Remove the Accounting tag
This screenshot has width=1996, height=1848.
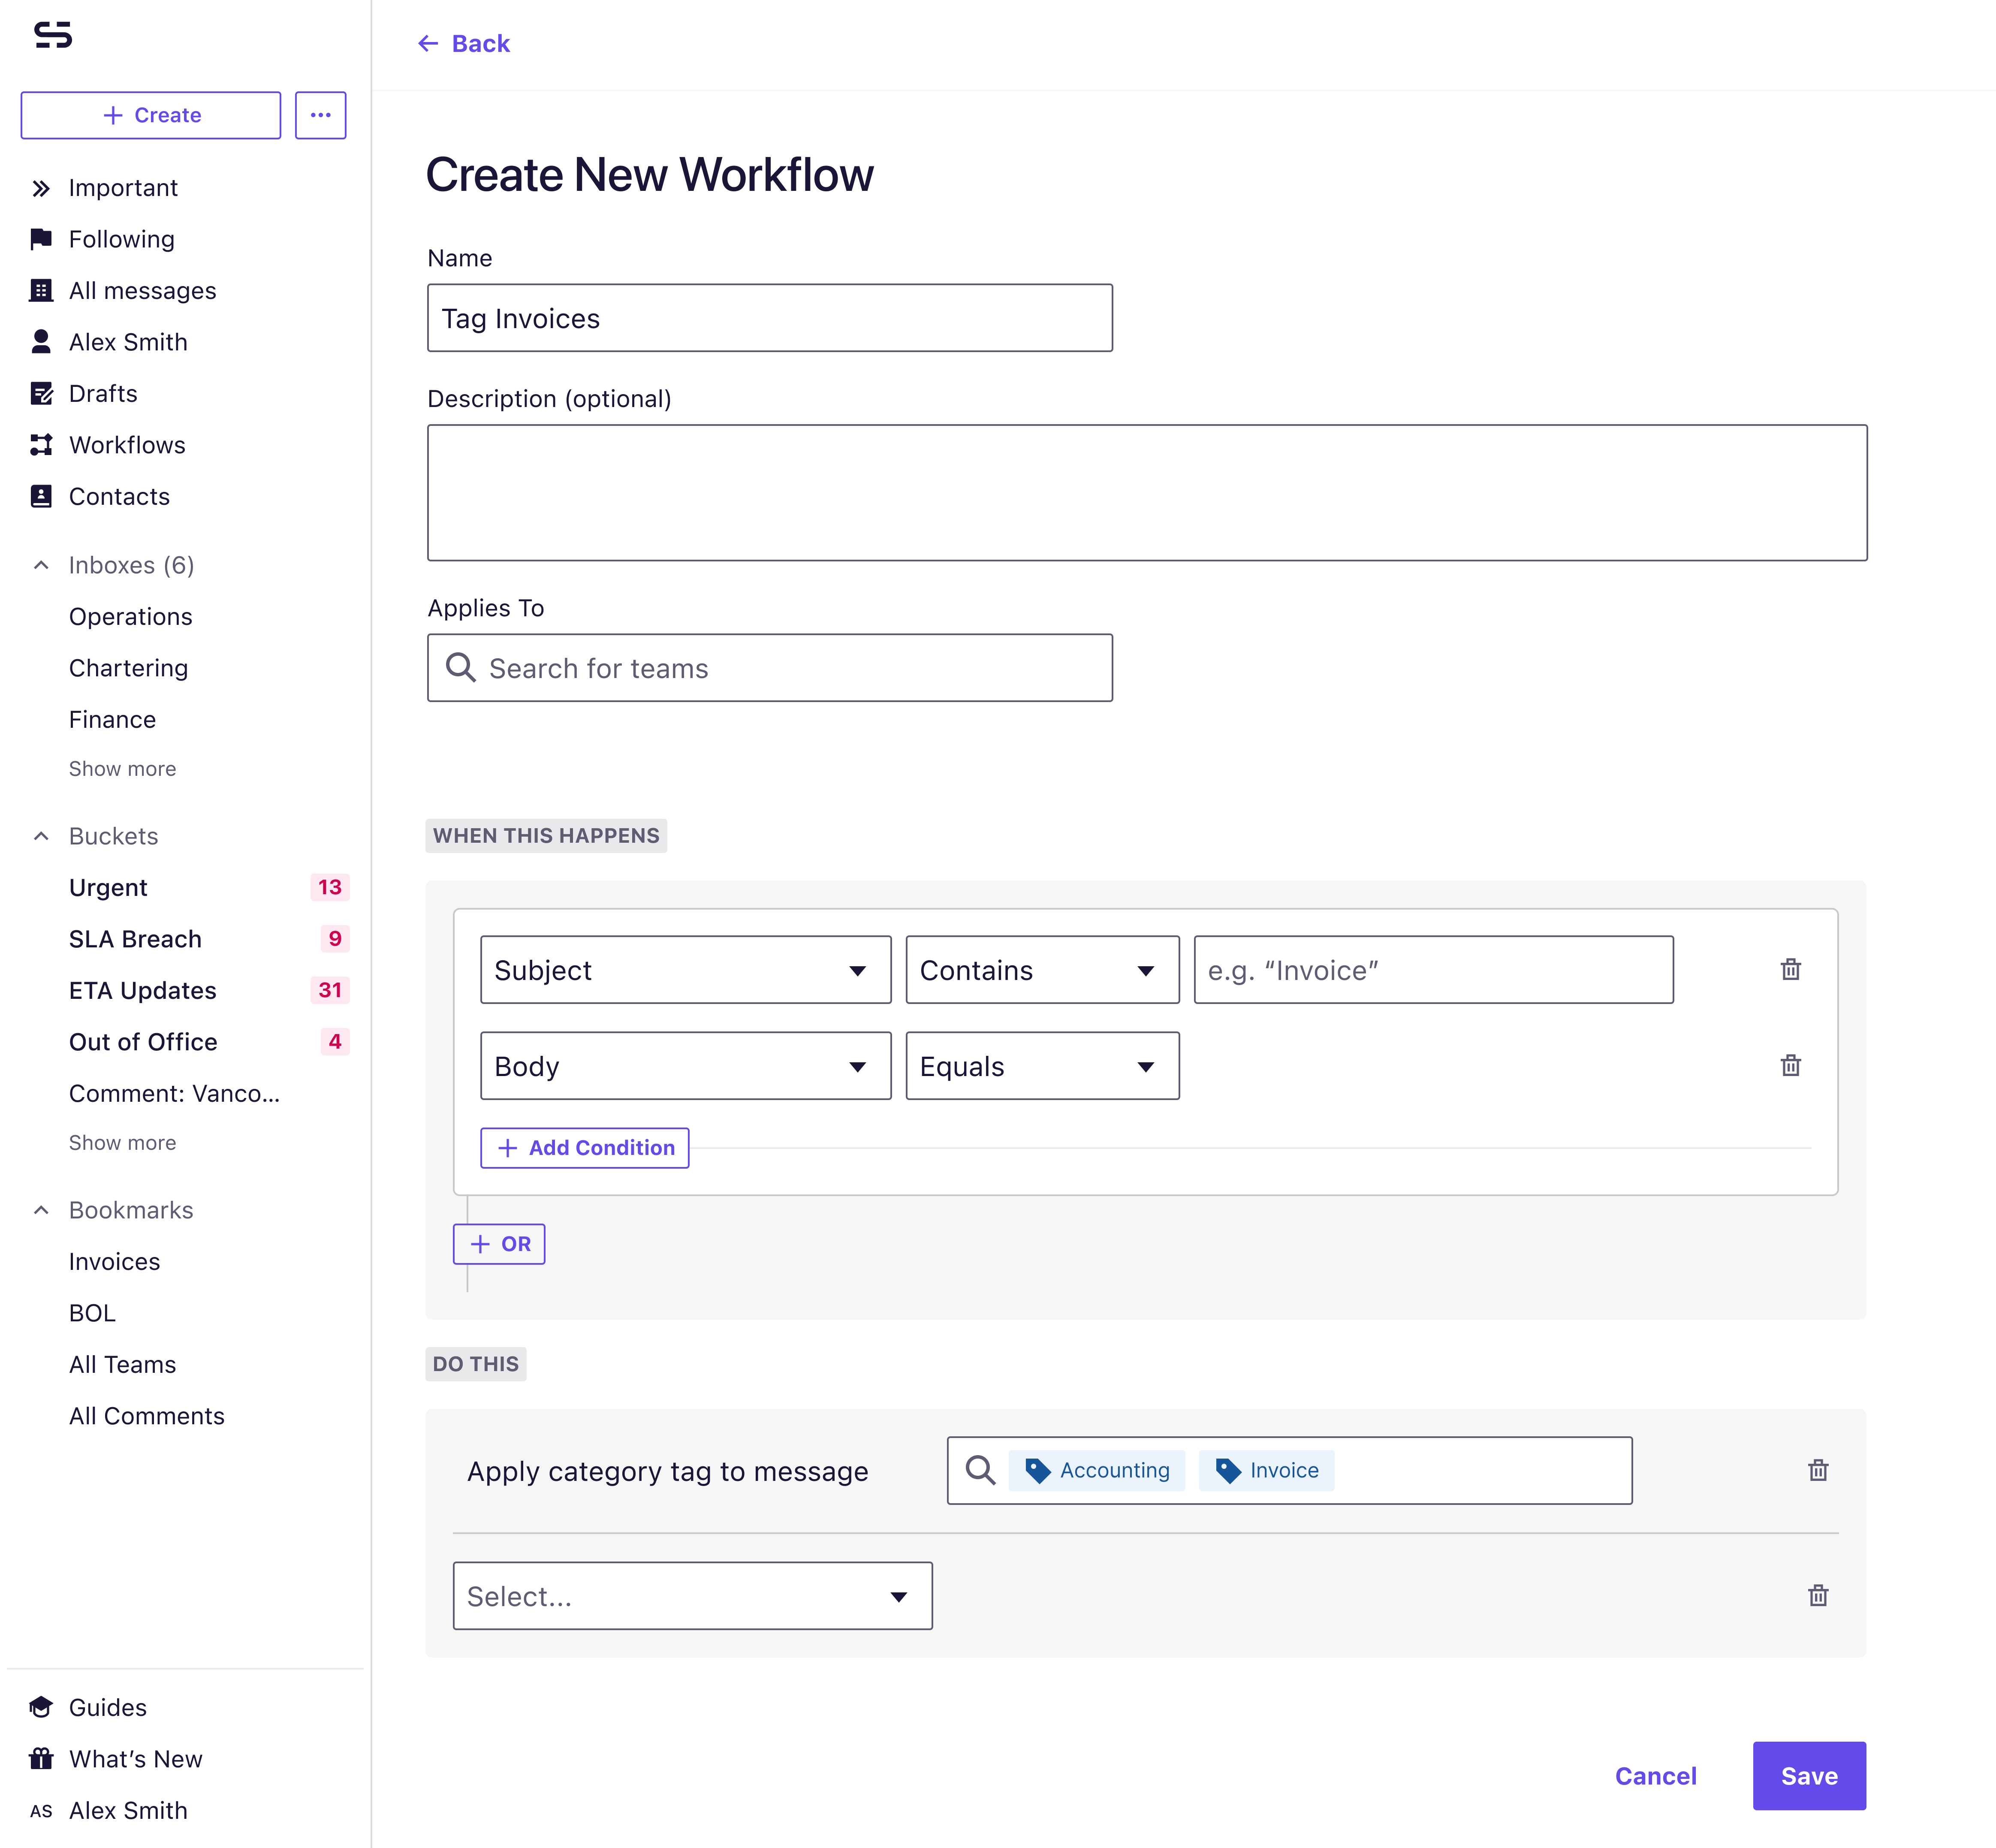[1096, 1470]
